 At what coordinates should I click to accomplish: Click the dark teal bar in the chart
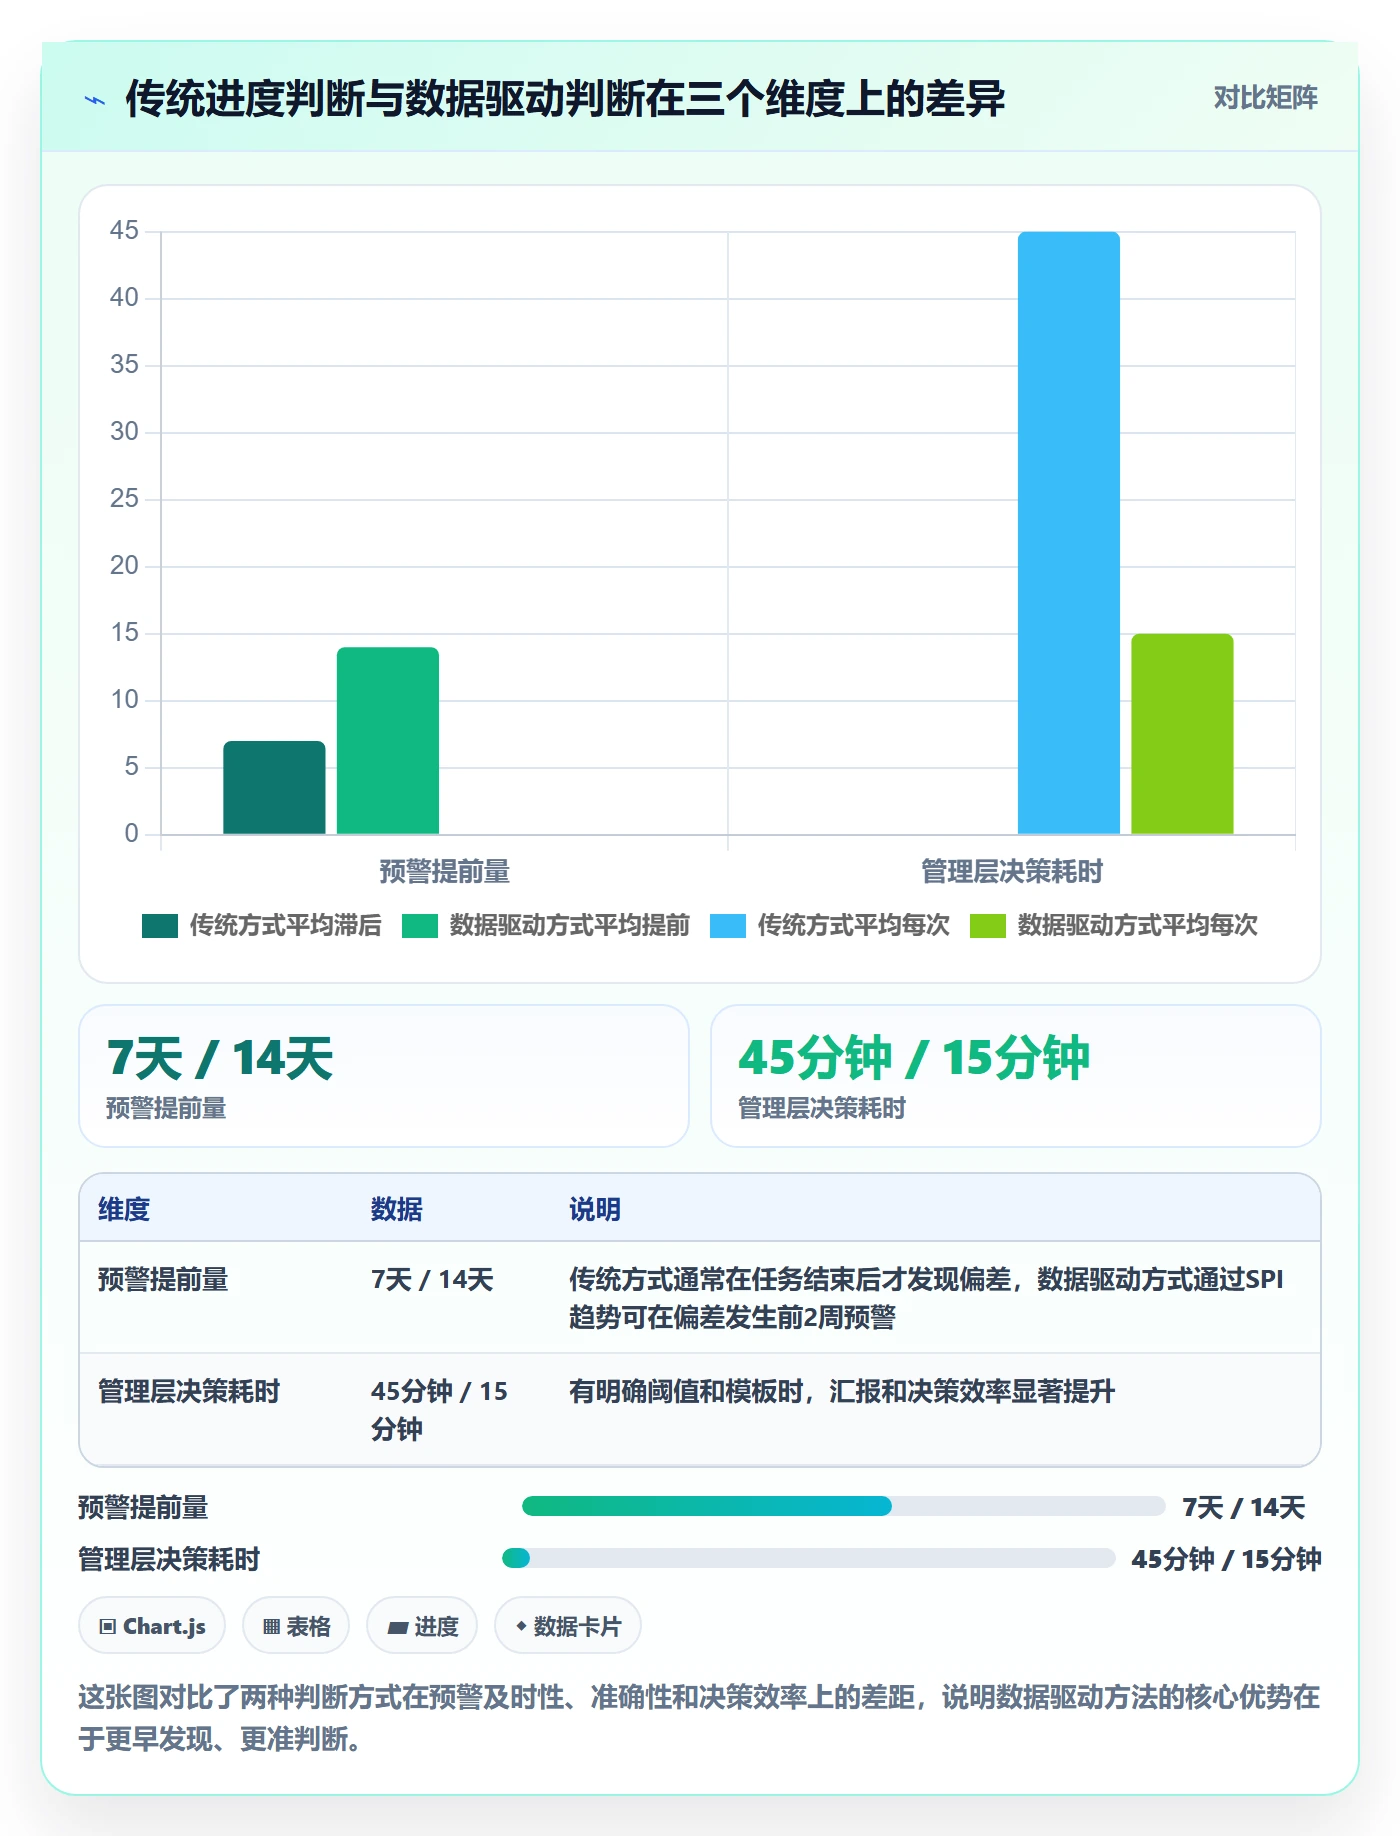click(x=274, y=787)
